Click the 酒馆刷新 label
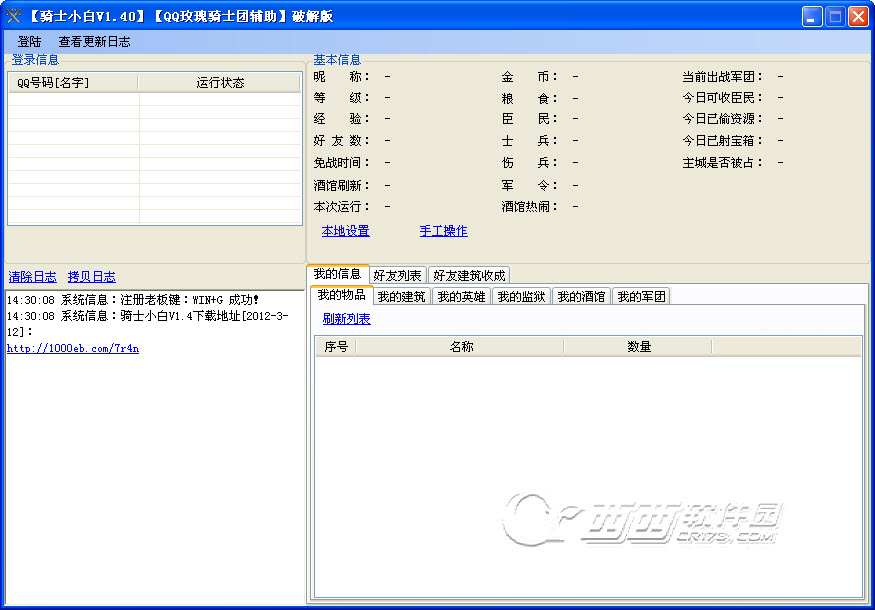This screenshot has height=610, width=875. click(x=341, y=185)
